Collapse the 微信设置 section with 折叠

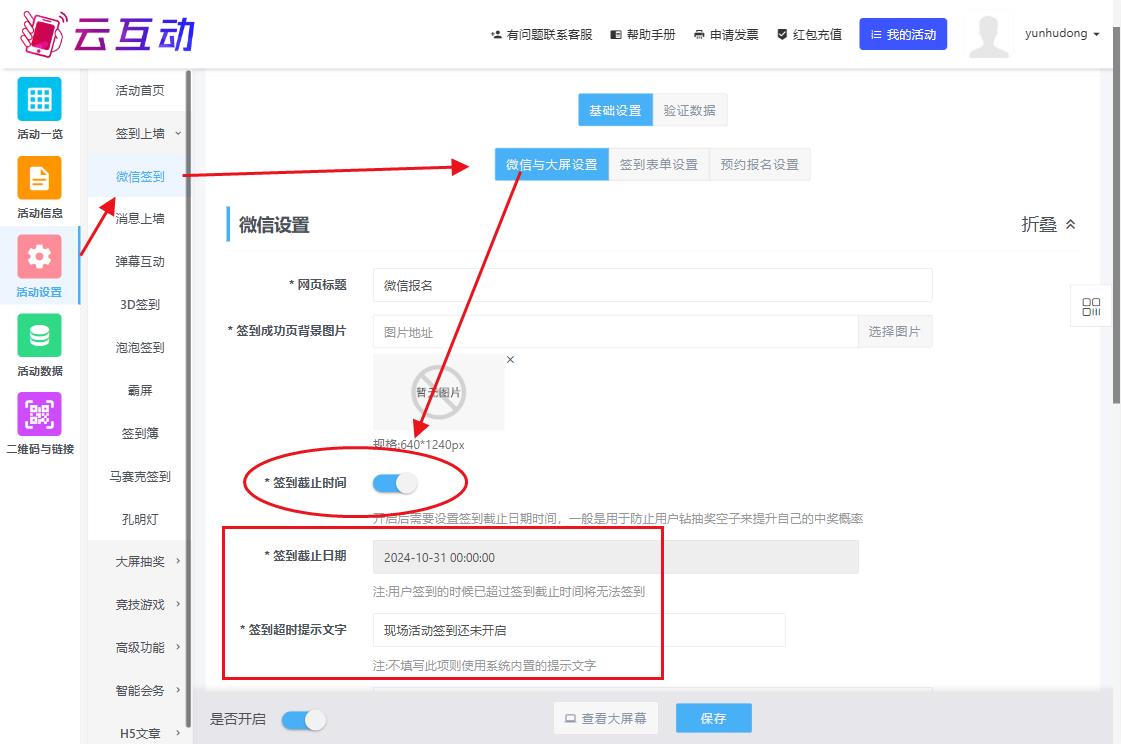1048,225
